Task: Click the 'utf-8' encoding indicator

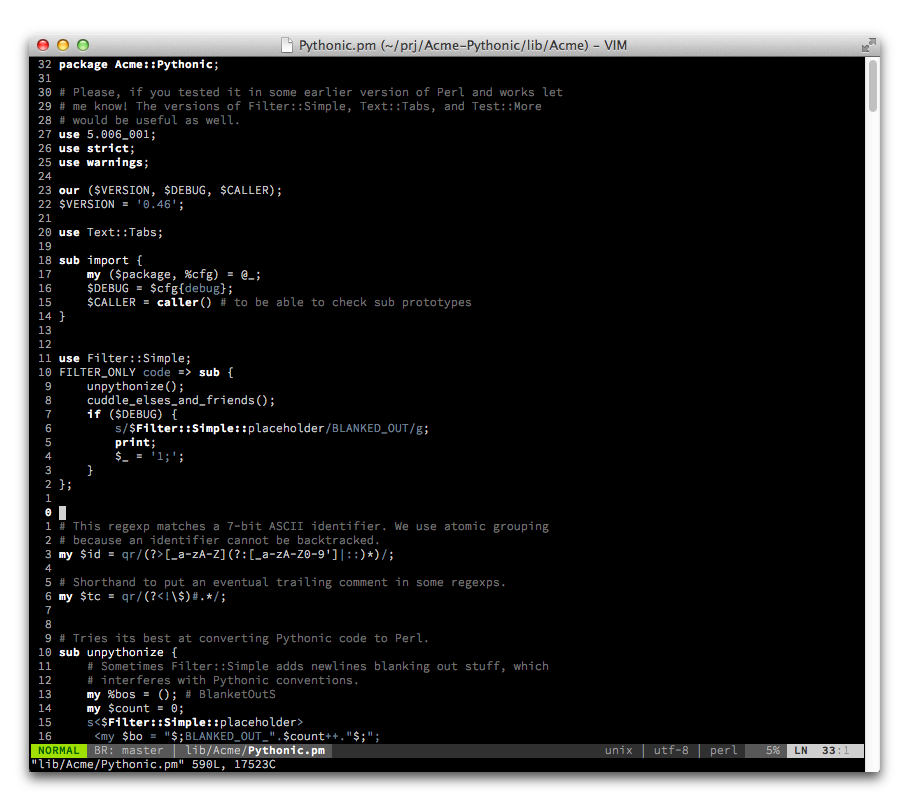Action: [x=671, y=750]
